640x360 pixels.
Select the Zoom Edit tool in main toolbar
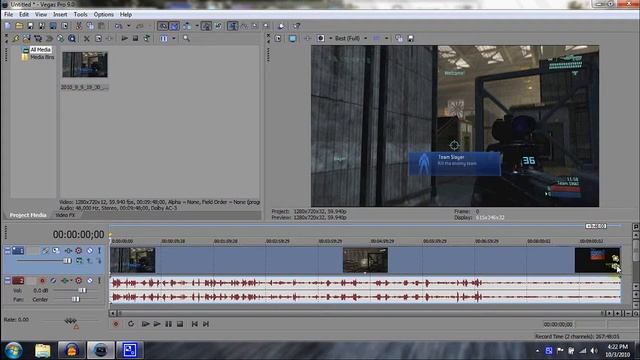(266, 26)
